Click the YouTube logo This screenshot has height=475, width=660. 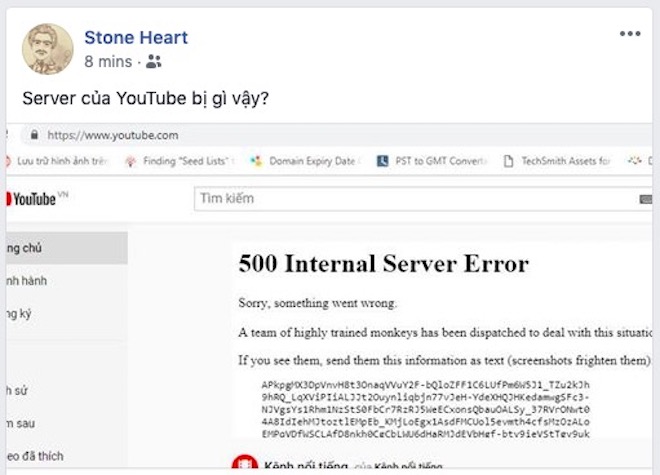(x=33, y=199)
